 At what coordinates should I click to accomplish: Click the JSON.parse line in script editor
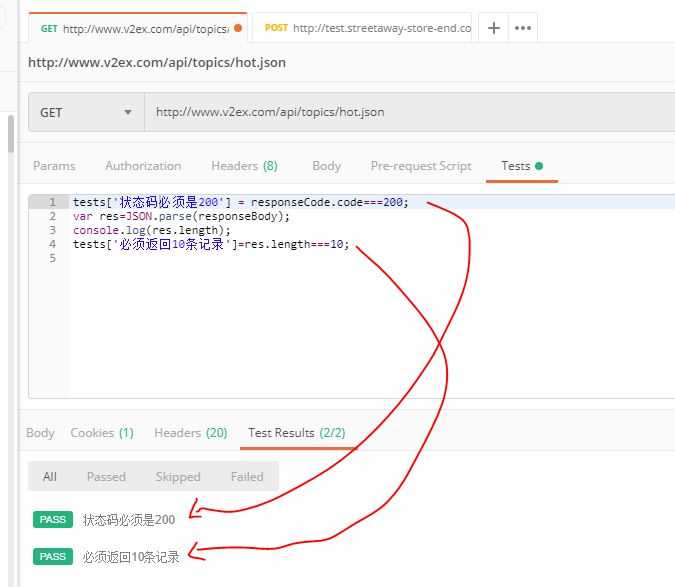point(181,216)
